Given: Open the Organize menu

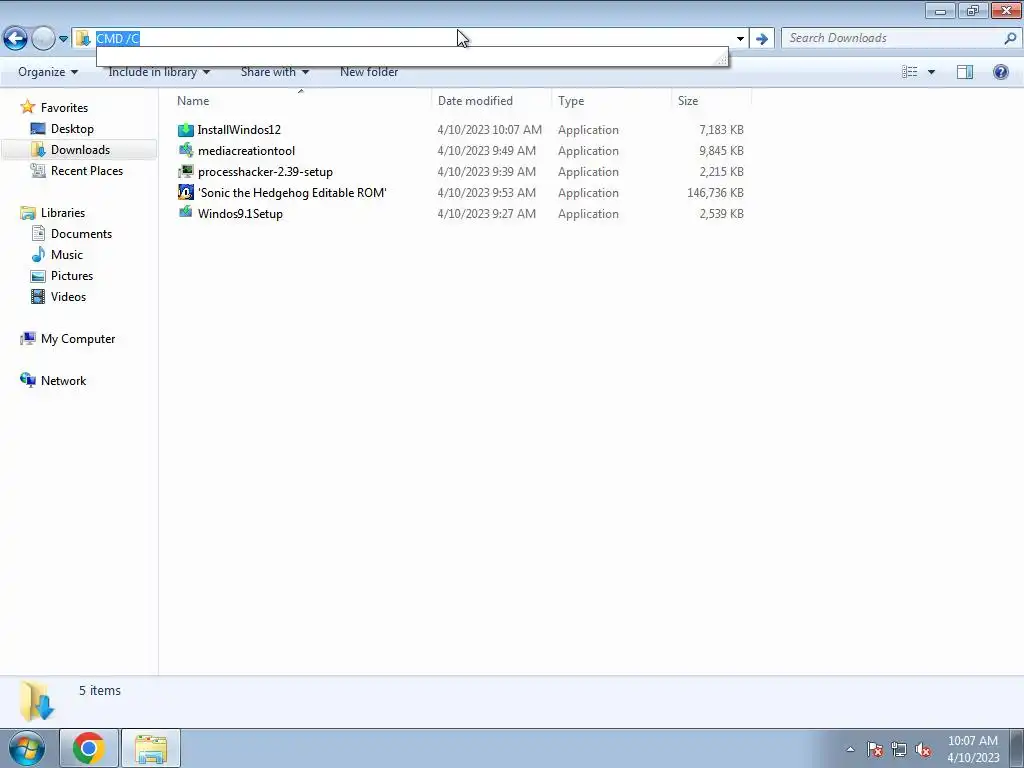Looking at the screenshot, I should tap(48, 72).
